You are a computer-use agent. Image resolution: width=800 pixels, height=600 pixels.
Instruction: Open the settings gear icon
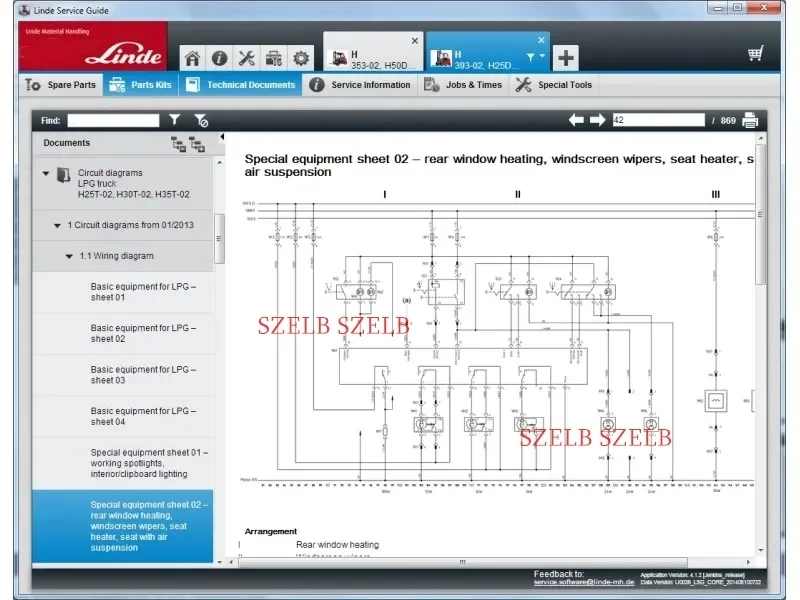(x=301, y=59)
